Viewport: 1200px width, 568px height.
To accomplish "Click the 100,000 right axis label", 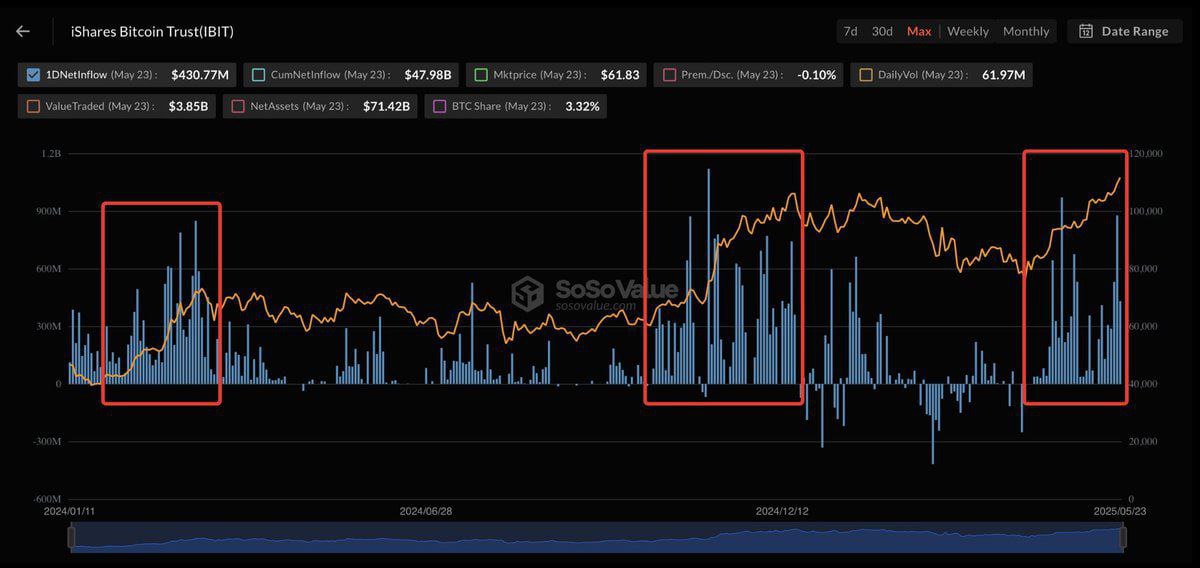I will pos(1145,212).
